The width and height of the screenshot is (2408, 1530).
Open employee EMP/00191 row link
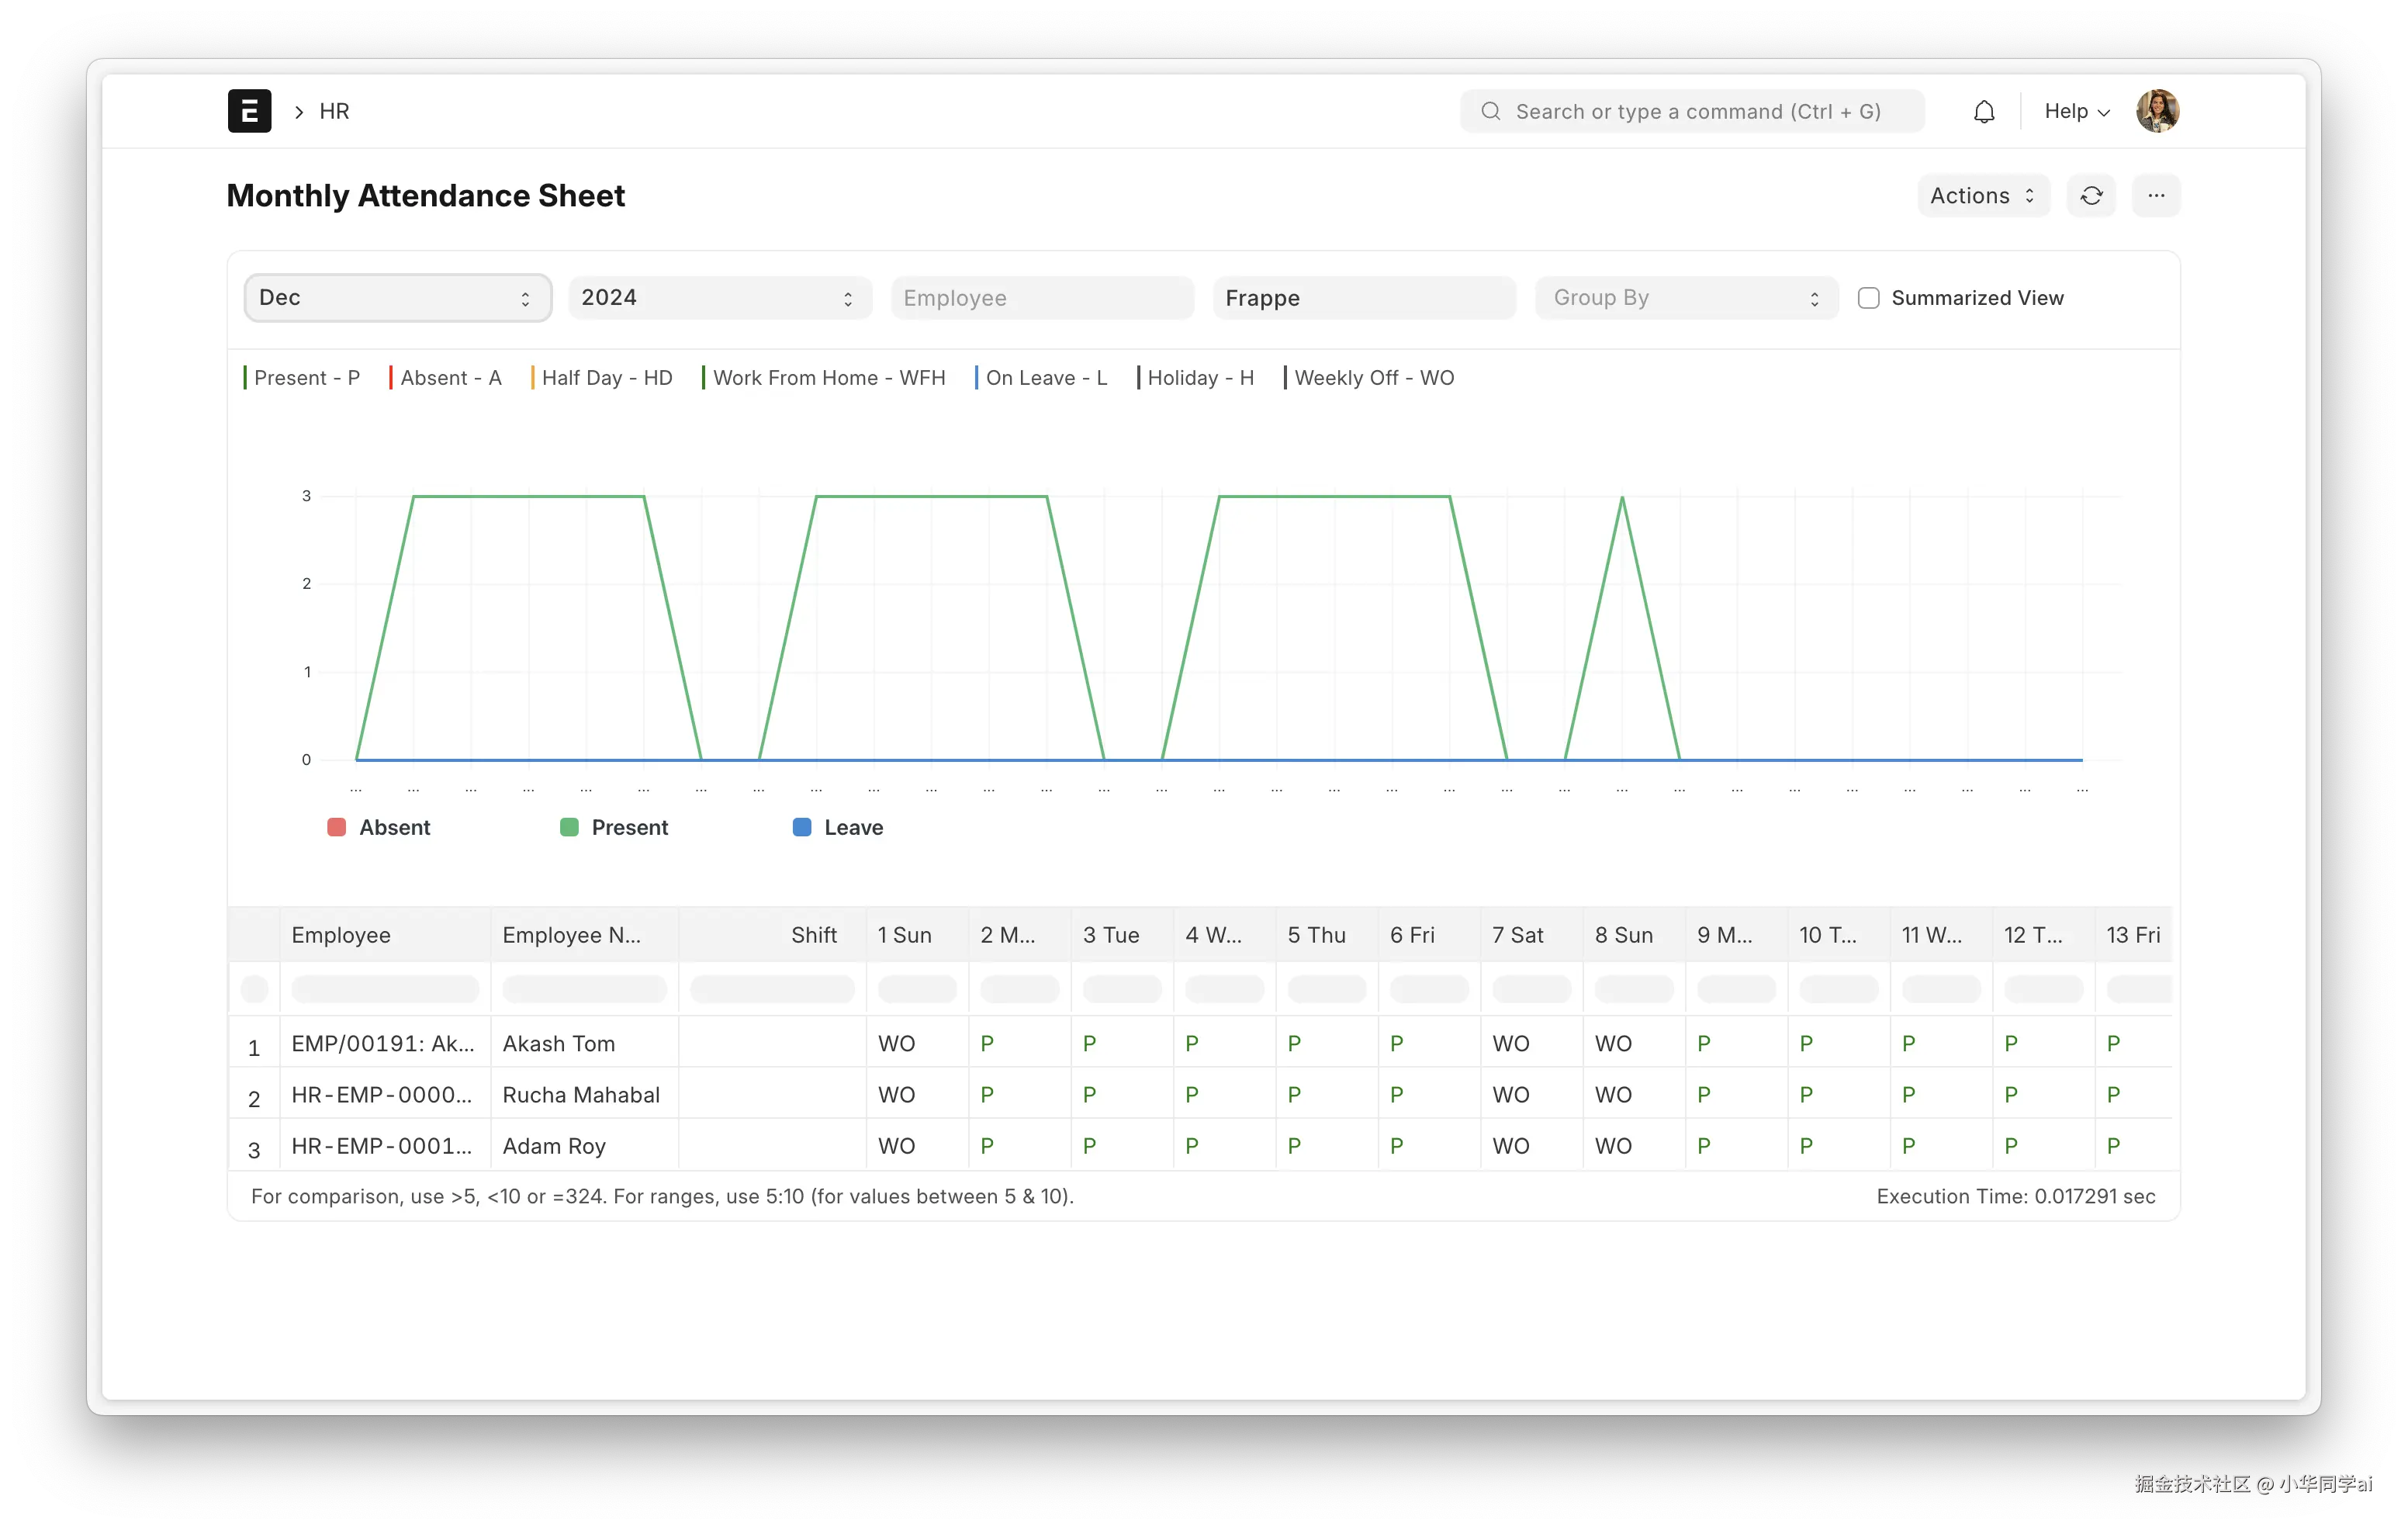click(x=382, y=1043)
